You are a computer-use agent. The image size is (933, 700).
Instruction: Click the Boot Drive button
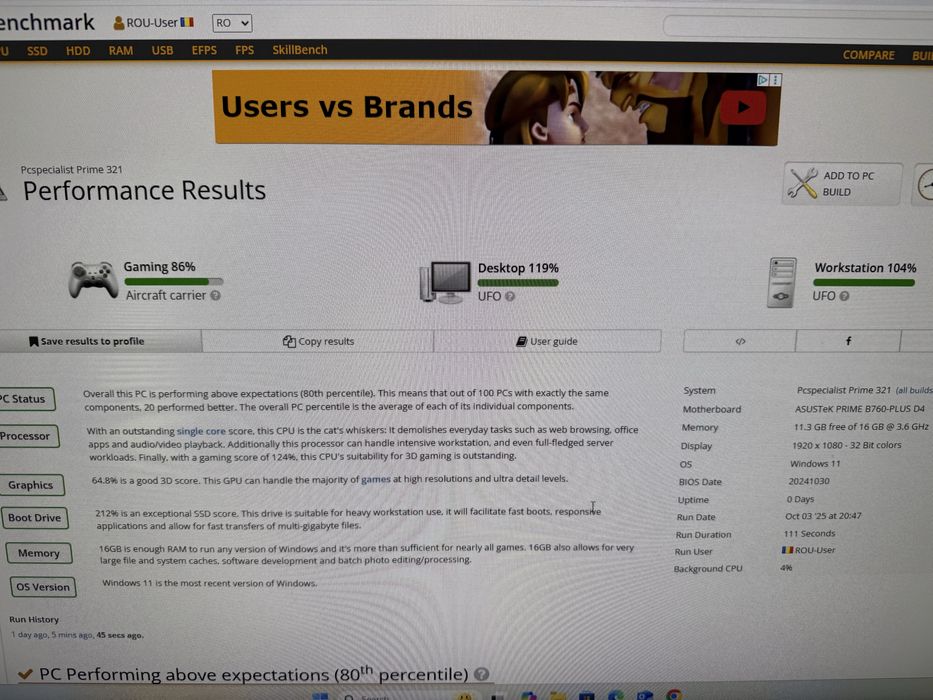35,518
